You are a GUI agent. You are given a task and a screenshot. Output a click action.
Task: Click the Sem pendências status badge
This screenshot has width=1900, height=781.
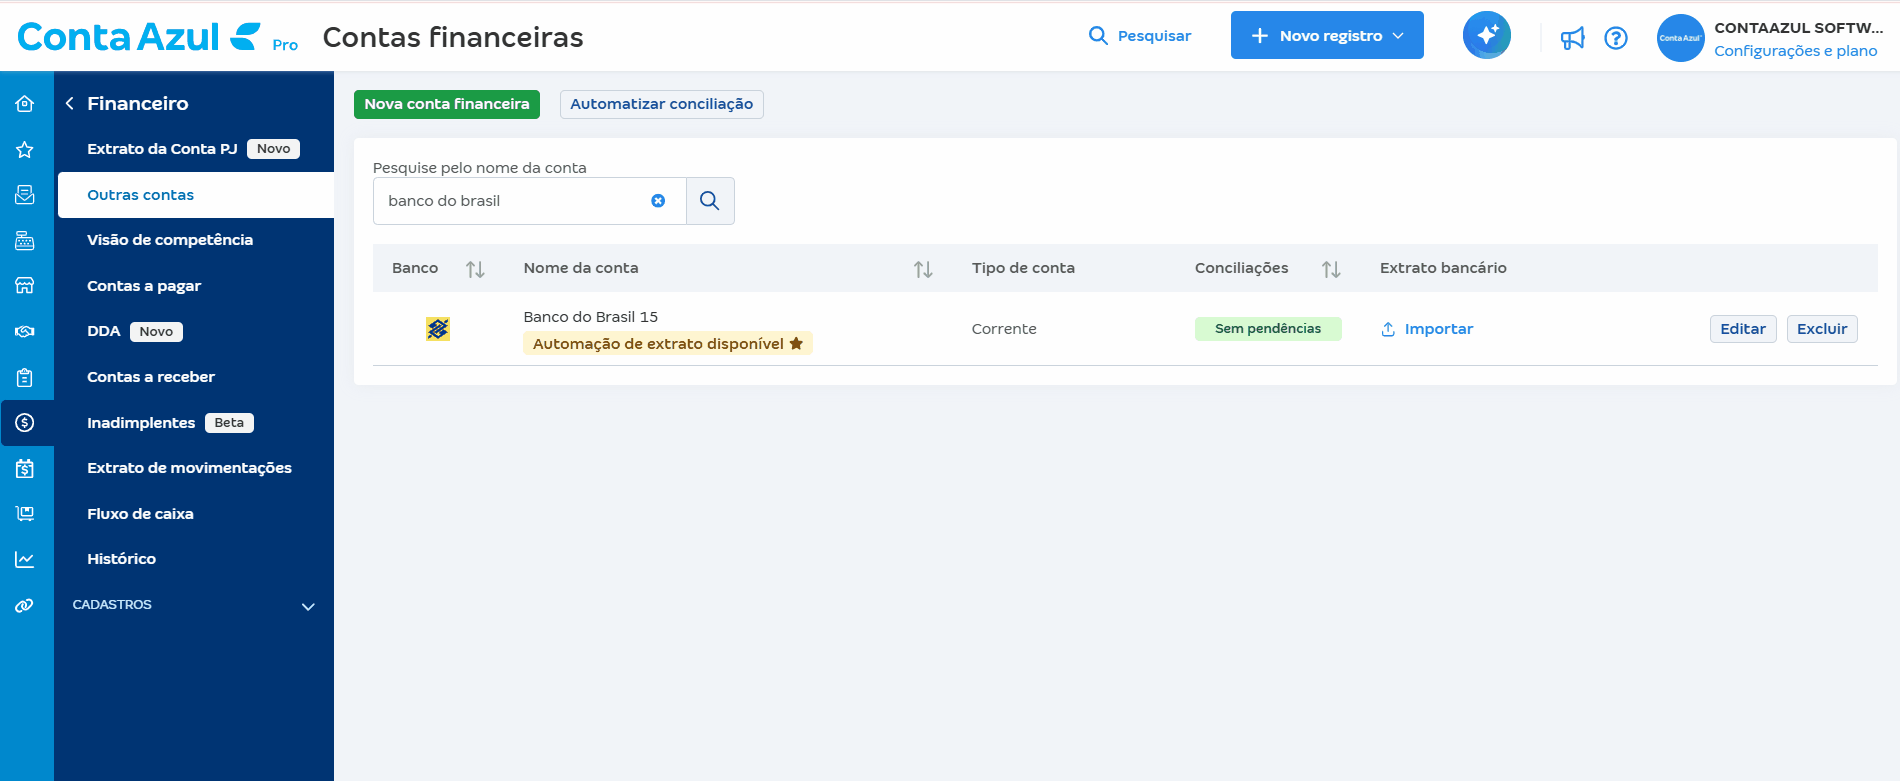tap(1268, 329)
